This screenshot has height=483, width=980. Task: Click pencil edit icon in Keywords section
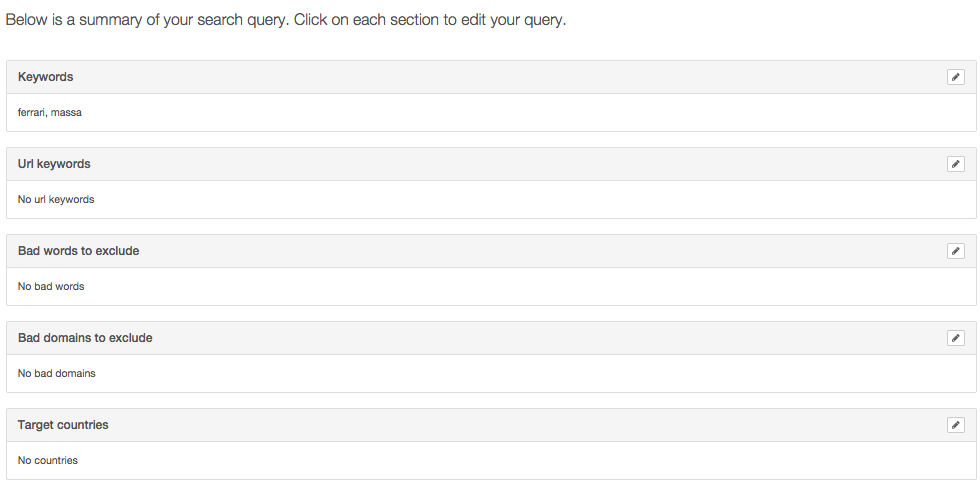click(955, 77)
